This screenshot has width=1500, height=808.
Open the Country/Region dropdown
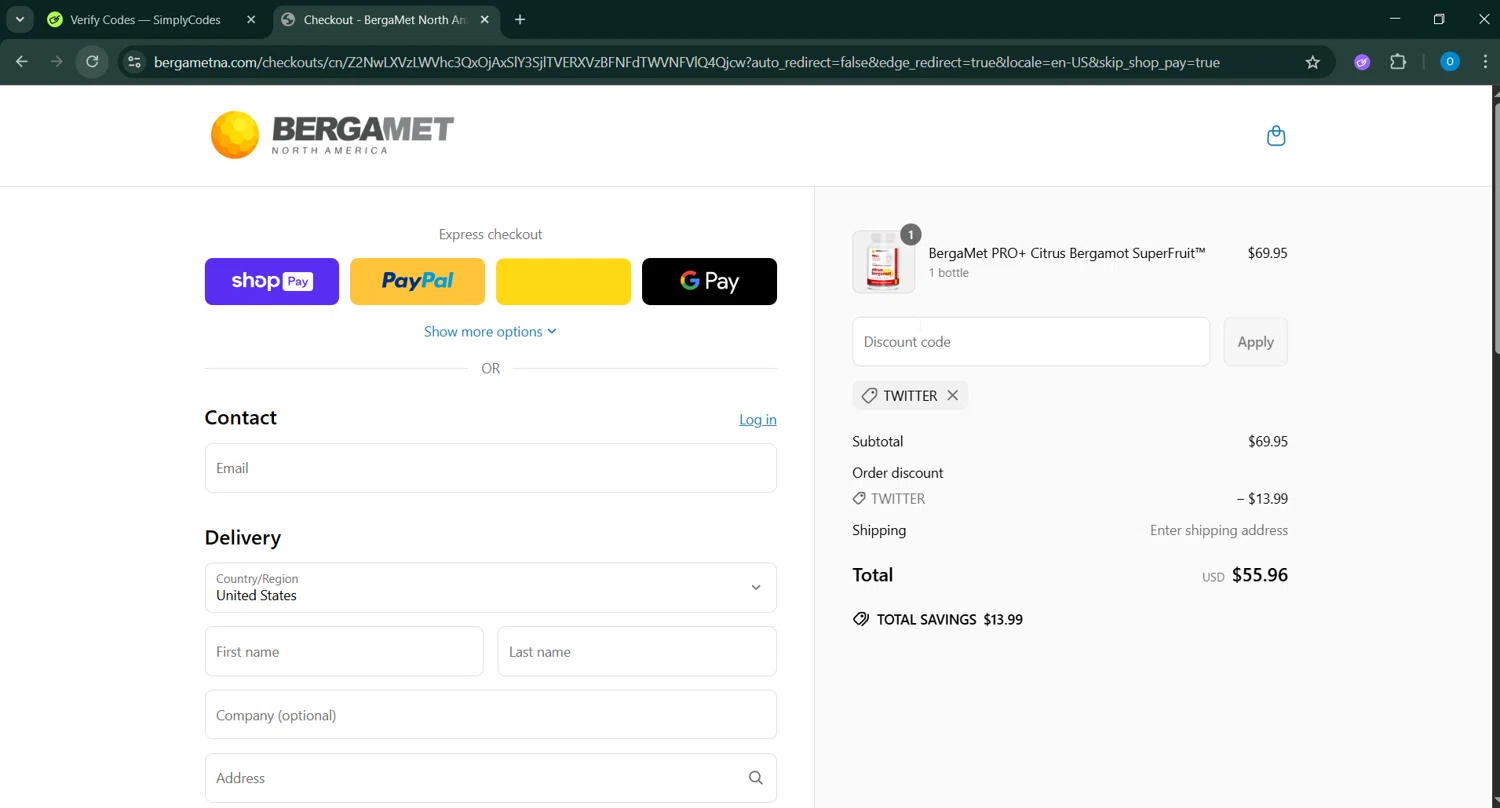[491, 587]
